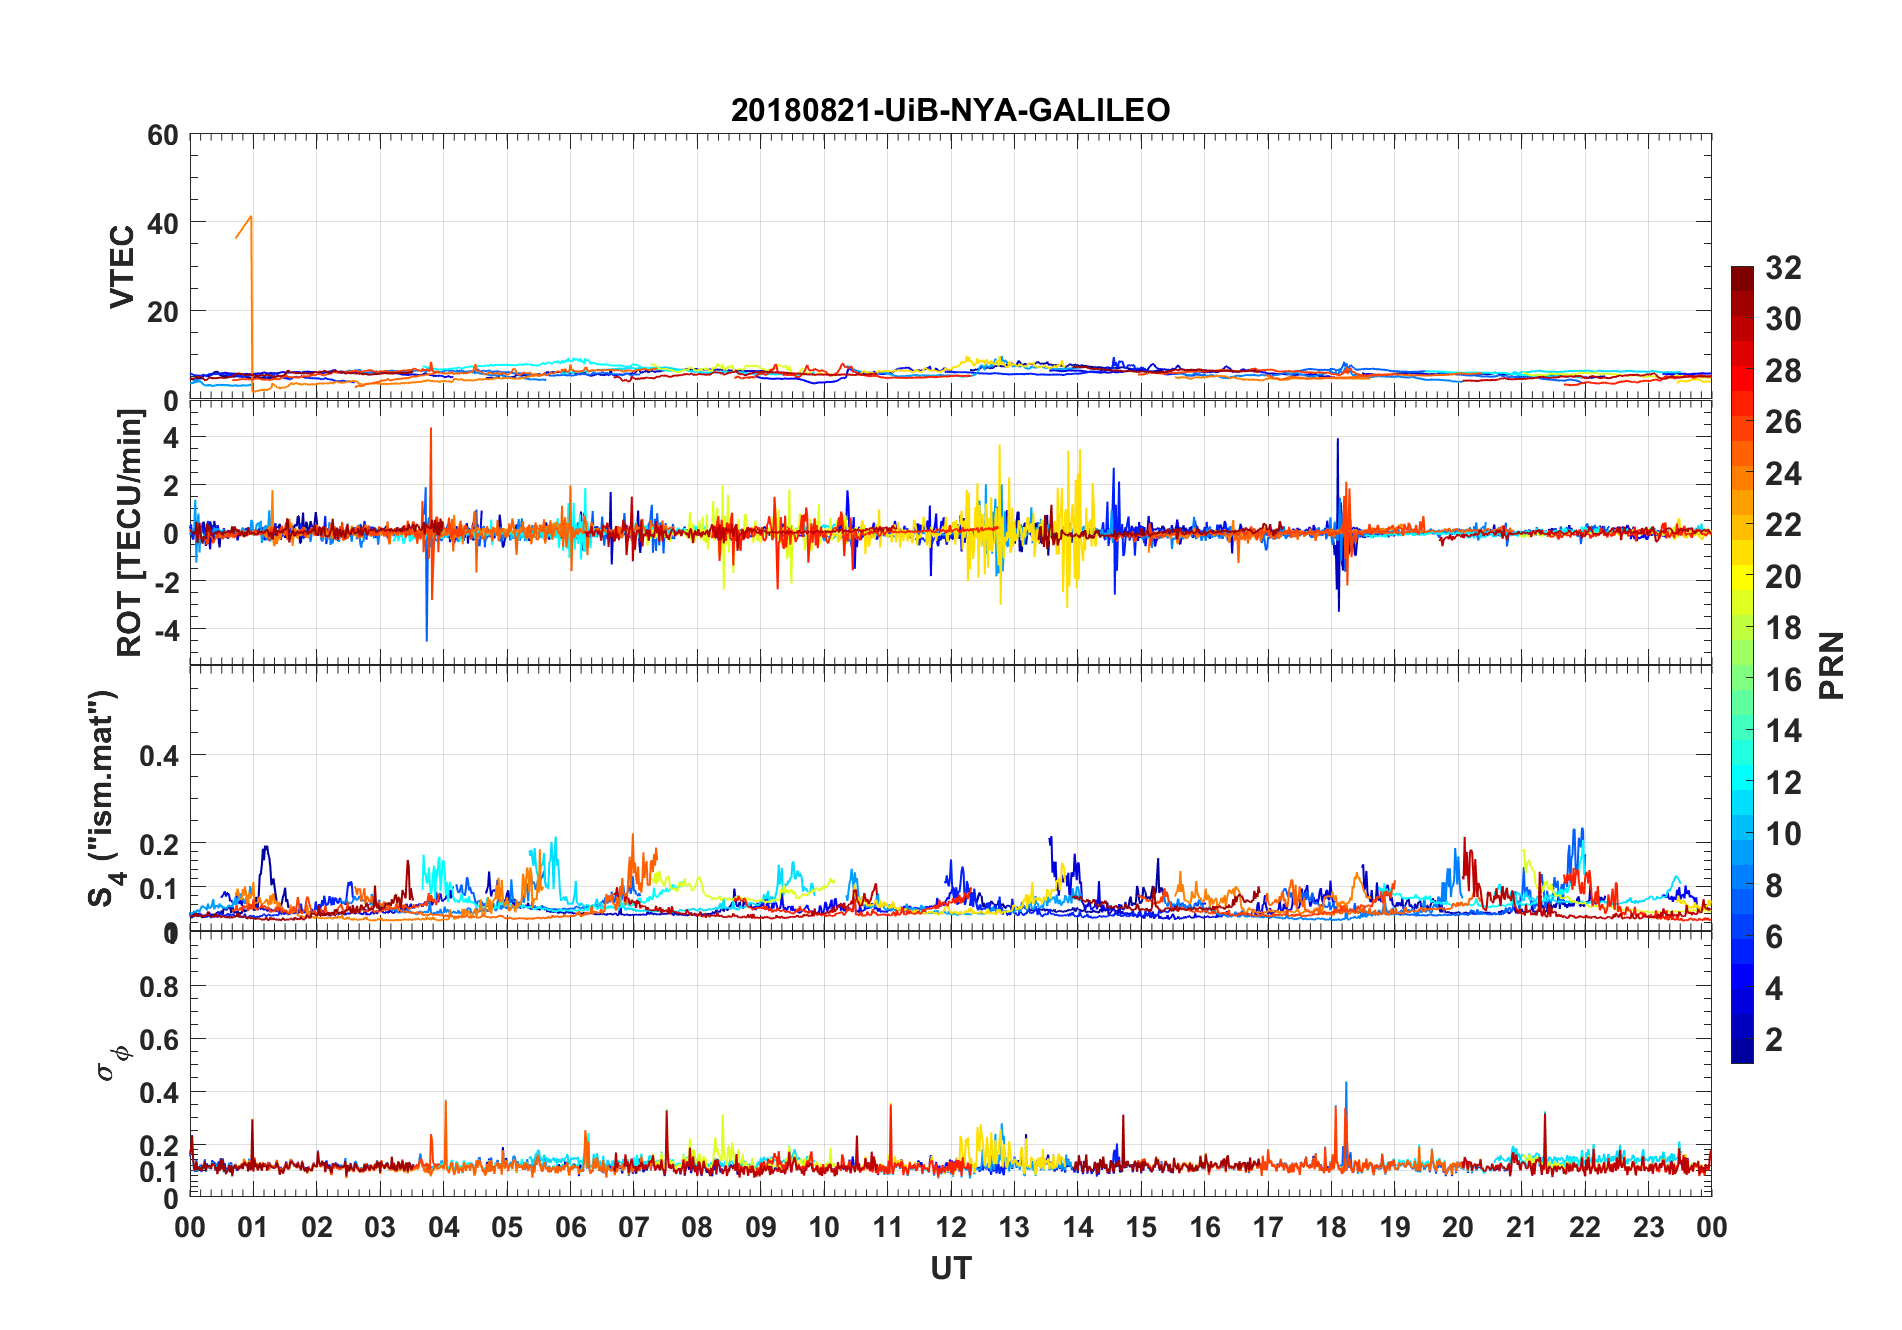This screenshot has height=1330, width=1902.
Task: Click tick 0.4 on the sigma-phi axis
Action: (x=159, y=1093)
